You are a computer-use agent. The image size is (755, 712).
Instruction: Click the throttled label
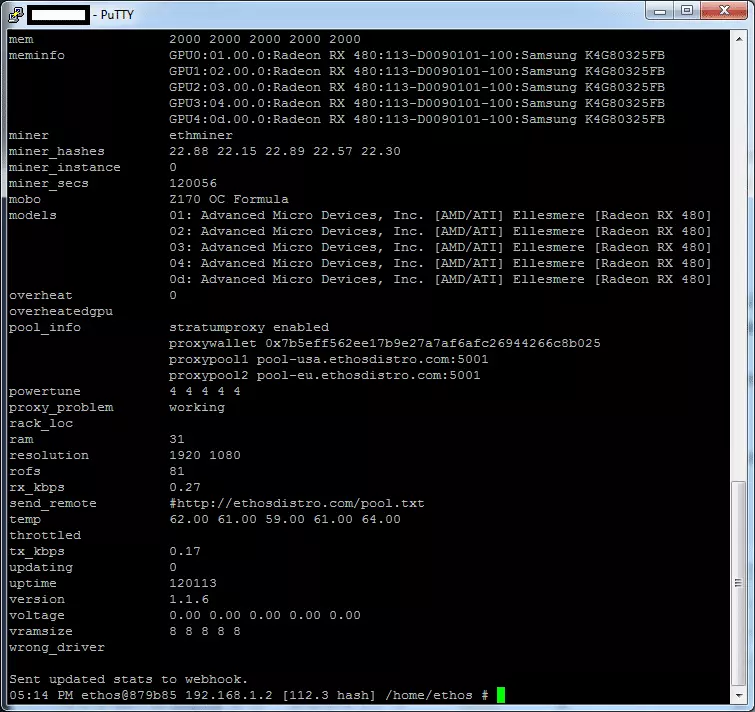pos(45,535)
